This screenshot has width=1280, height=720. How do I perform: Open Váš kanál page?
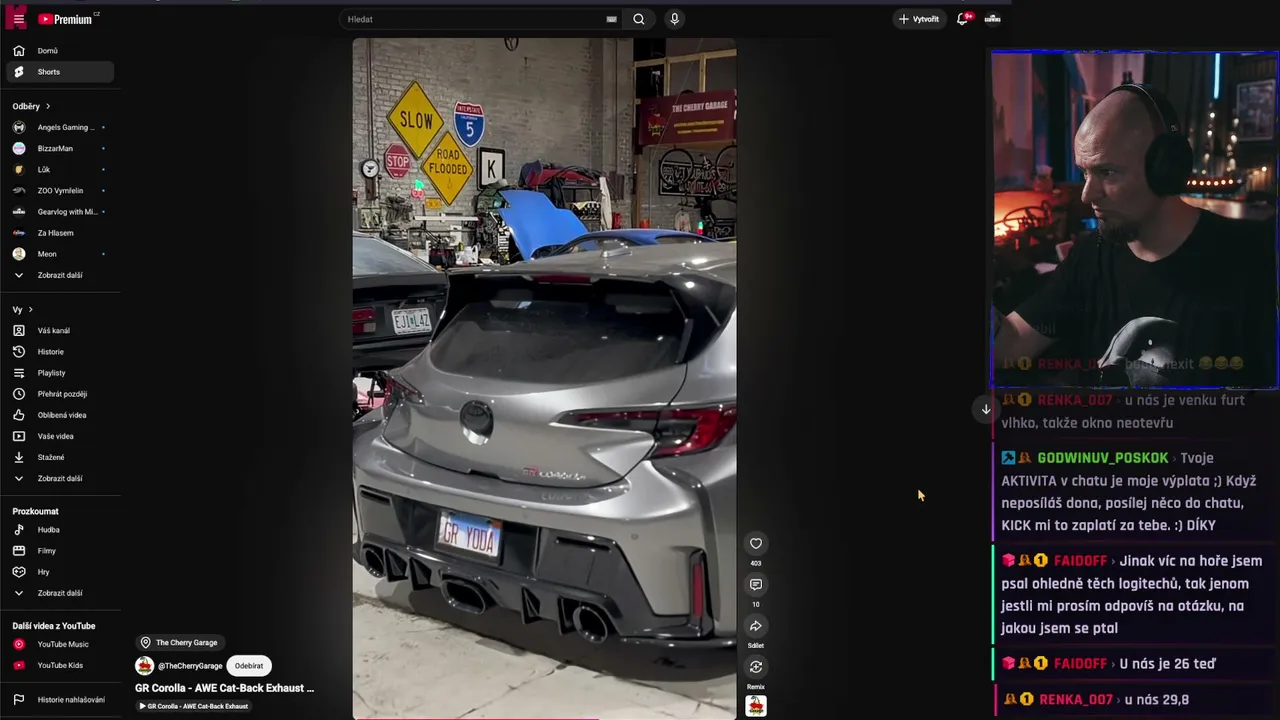[x=60, y=331]
